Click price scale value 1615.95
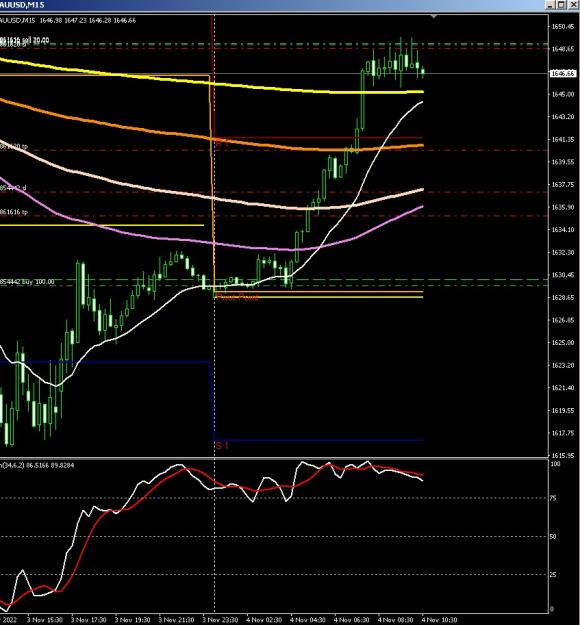This screenshot has width=580, height=625. tap(563, 455)
